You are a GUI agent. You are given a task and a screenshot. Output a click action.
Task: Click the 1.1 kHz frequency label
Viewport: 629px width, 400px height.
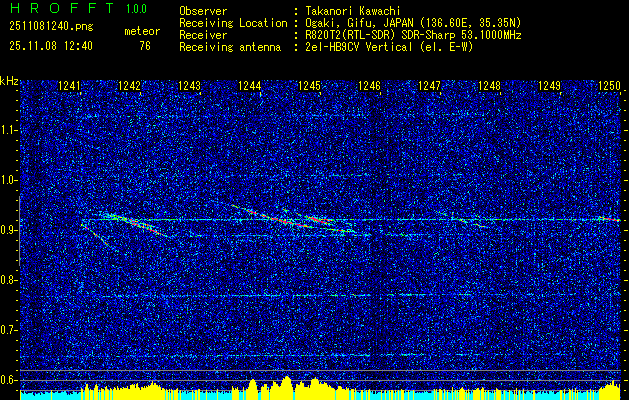coord(9,130)
